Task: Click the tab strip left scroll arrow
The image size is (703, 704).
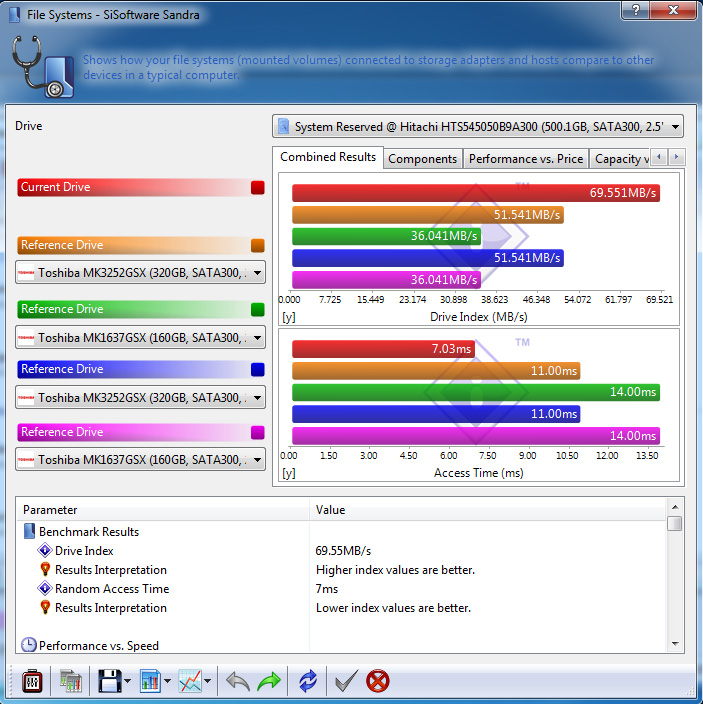Action: tap(659, 157)
